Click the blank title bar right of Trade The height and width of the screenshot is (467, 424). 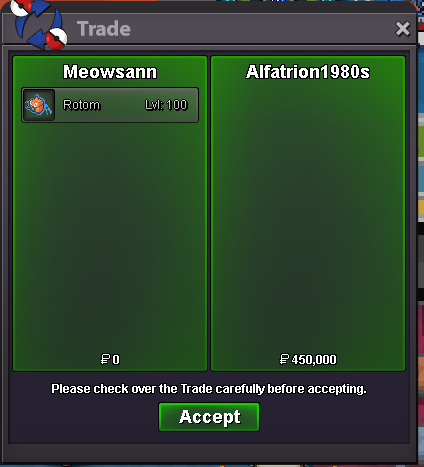point(260,29)
